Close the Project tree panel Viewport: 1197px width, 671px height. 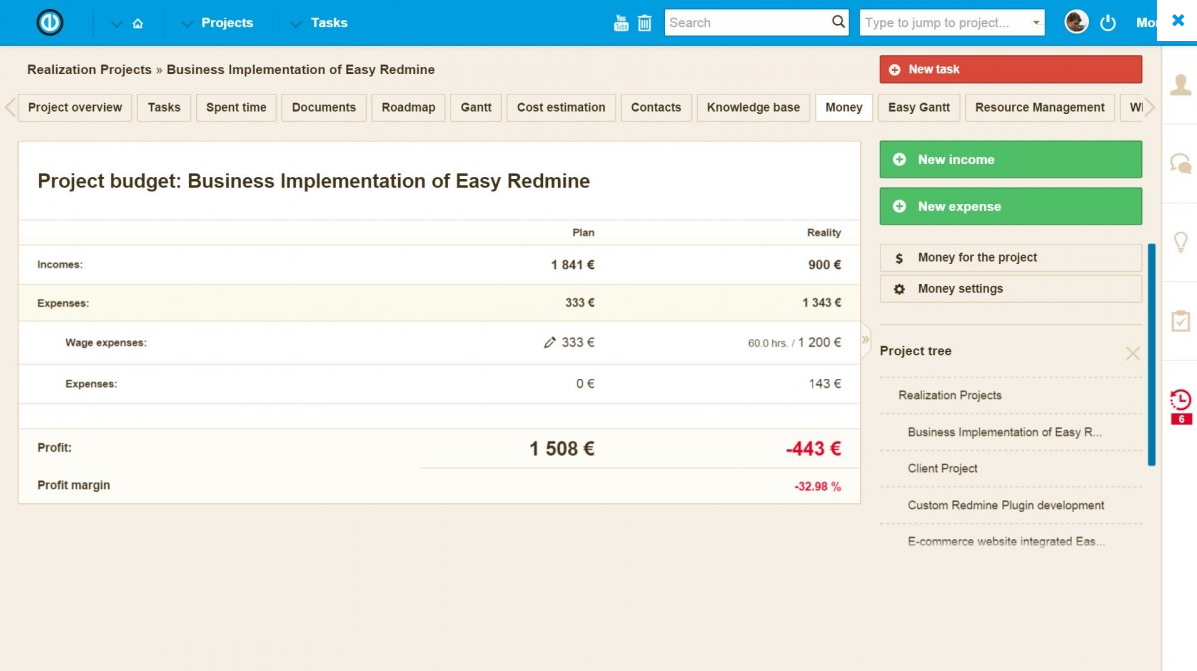[x=1132, y=353]
